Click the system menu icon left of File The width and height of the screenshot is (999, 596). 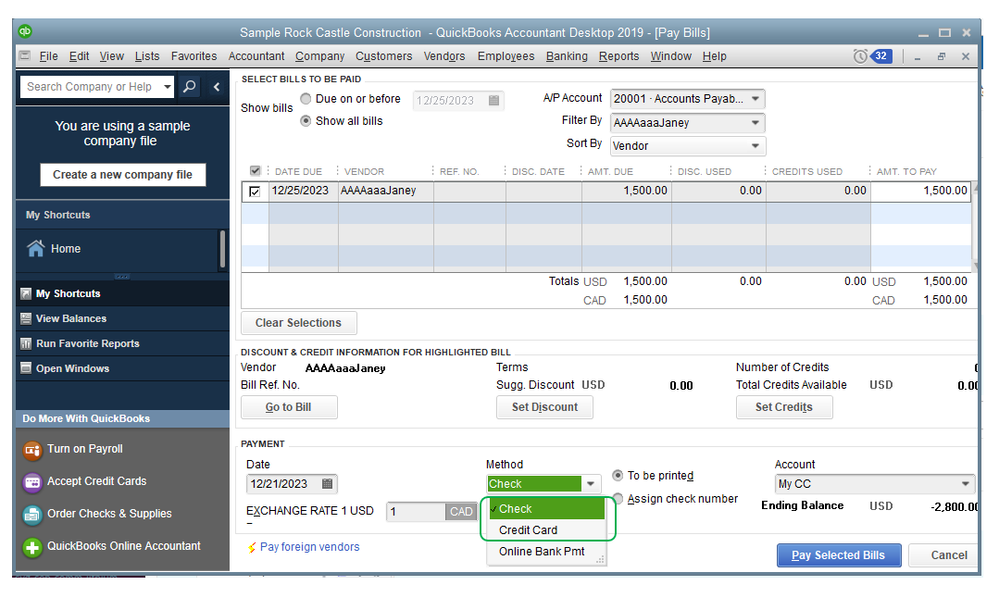coord(24,55)
